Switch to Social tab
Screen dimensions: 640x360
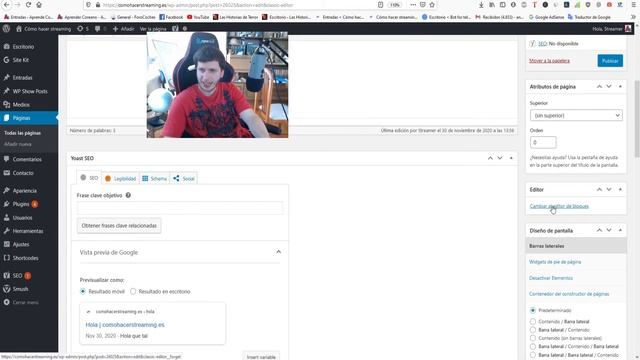tap(184, 178)
